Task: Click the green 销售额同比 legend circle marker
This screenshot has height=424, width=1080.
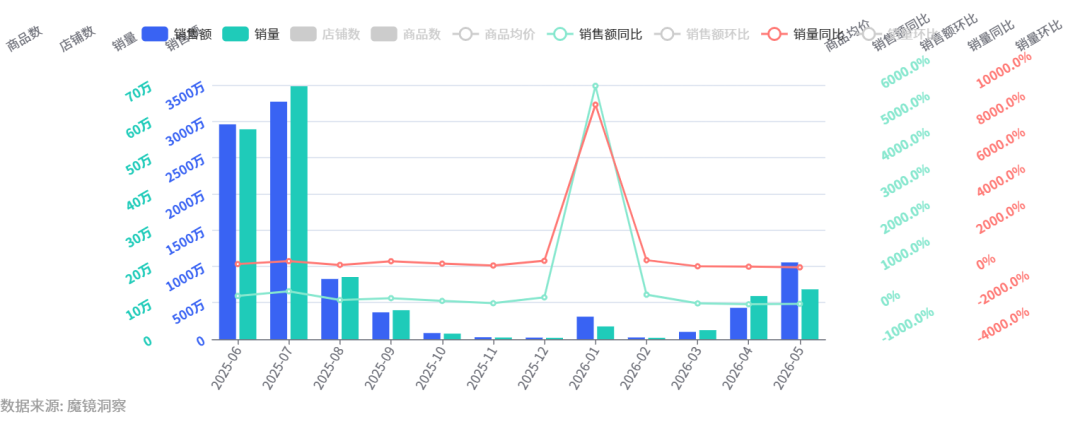Action: click(559, 34)
